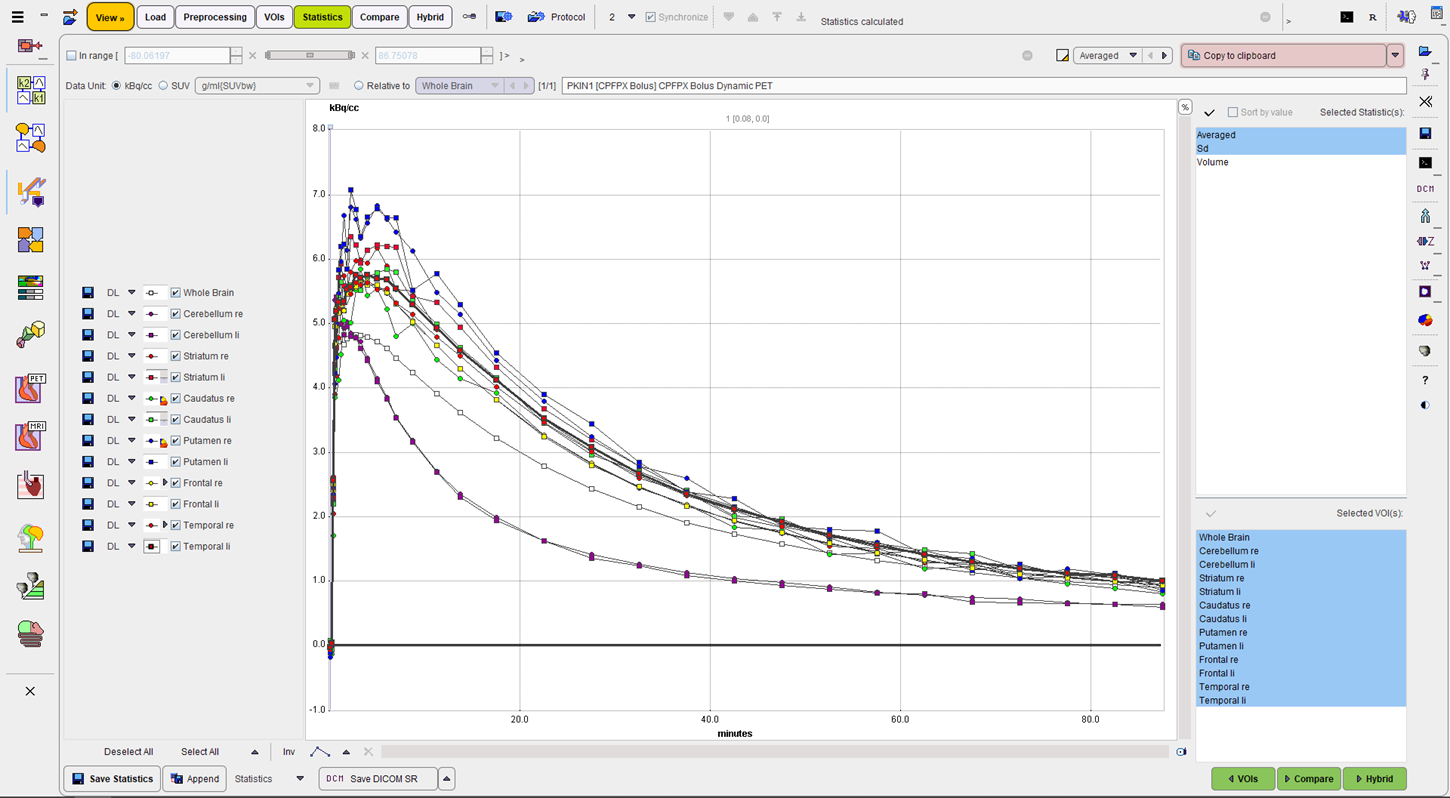Open the DL dropdown for Temporal re
1450x798 pixels.
click(131, 525)
